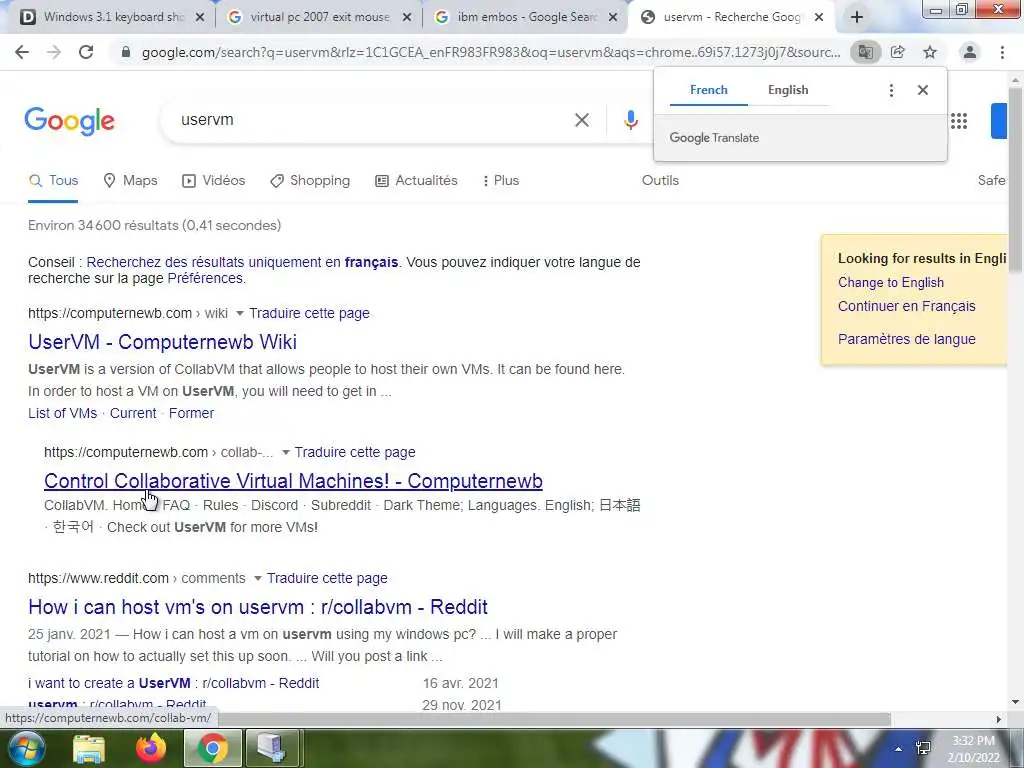Click the network icon in system tray
This screenshot has height=768, width=1024.
tap(923, 748)
